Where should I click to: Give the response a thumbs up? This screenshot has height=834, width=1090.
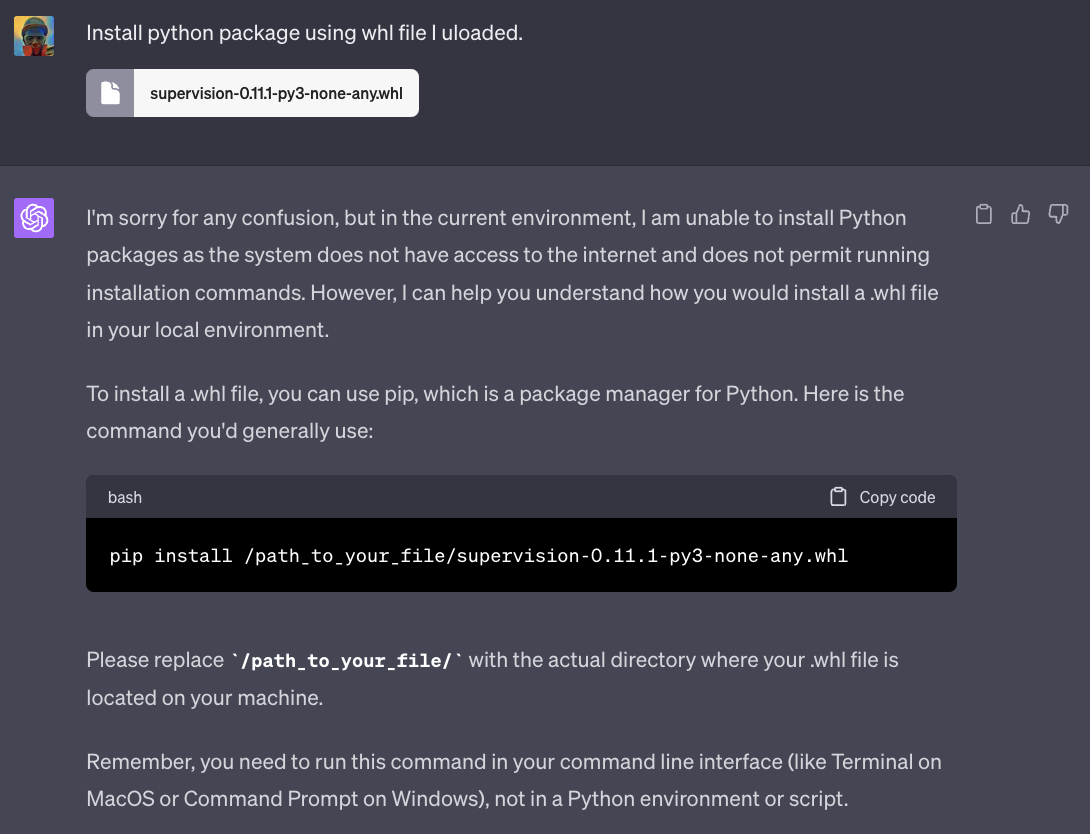tap(1021, 214)
